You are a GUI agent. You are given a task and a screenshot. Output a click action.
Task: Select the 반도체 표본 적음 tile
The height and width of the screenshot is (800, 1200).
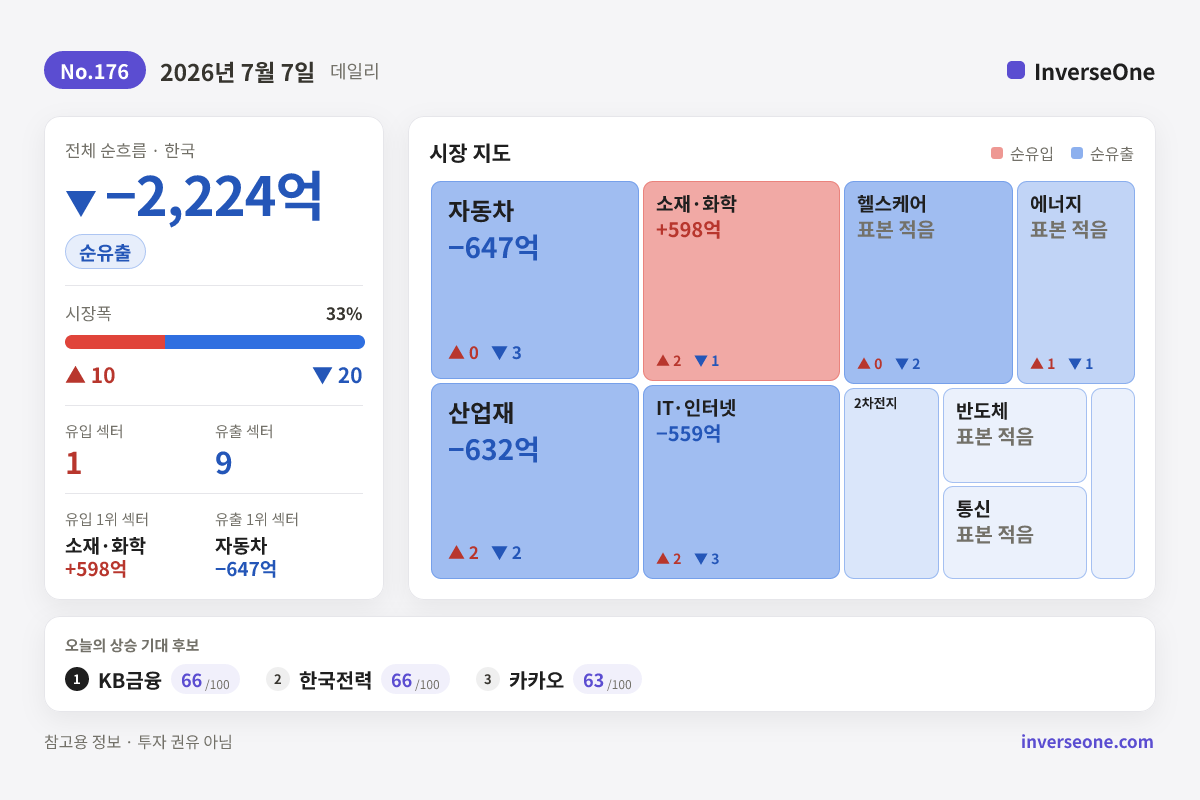1015,435
